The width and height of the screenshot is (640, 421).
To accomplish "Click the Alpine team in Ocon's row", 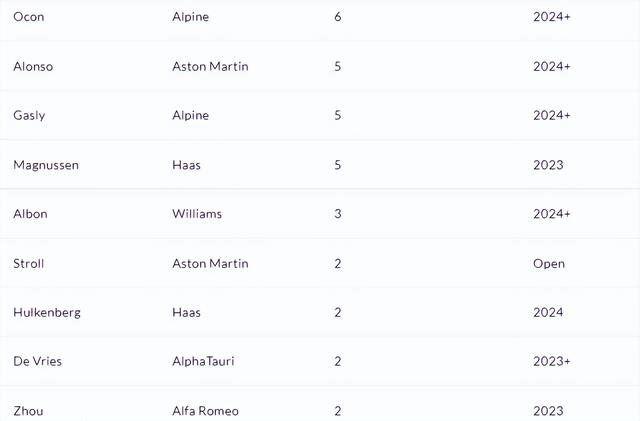I will 190,17.
